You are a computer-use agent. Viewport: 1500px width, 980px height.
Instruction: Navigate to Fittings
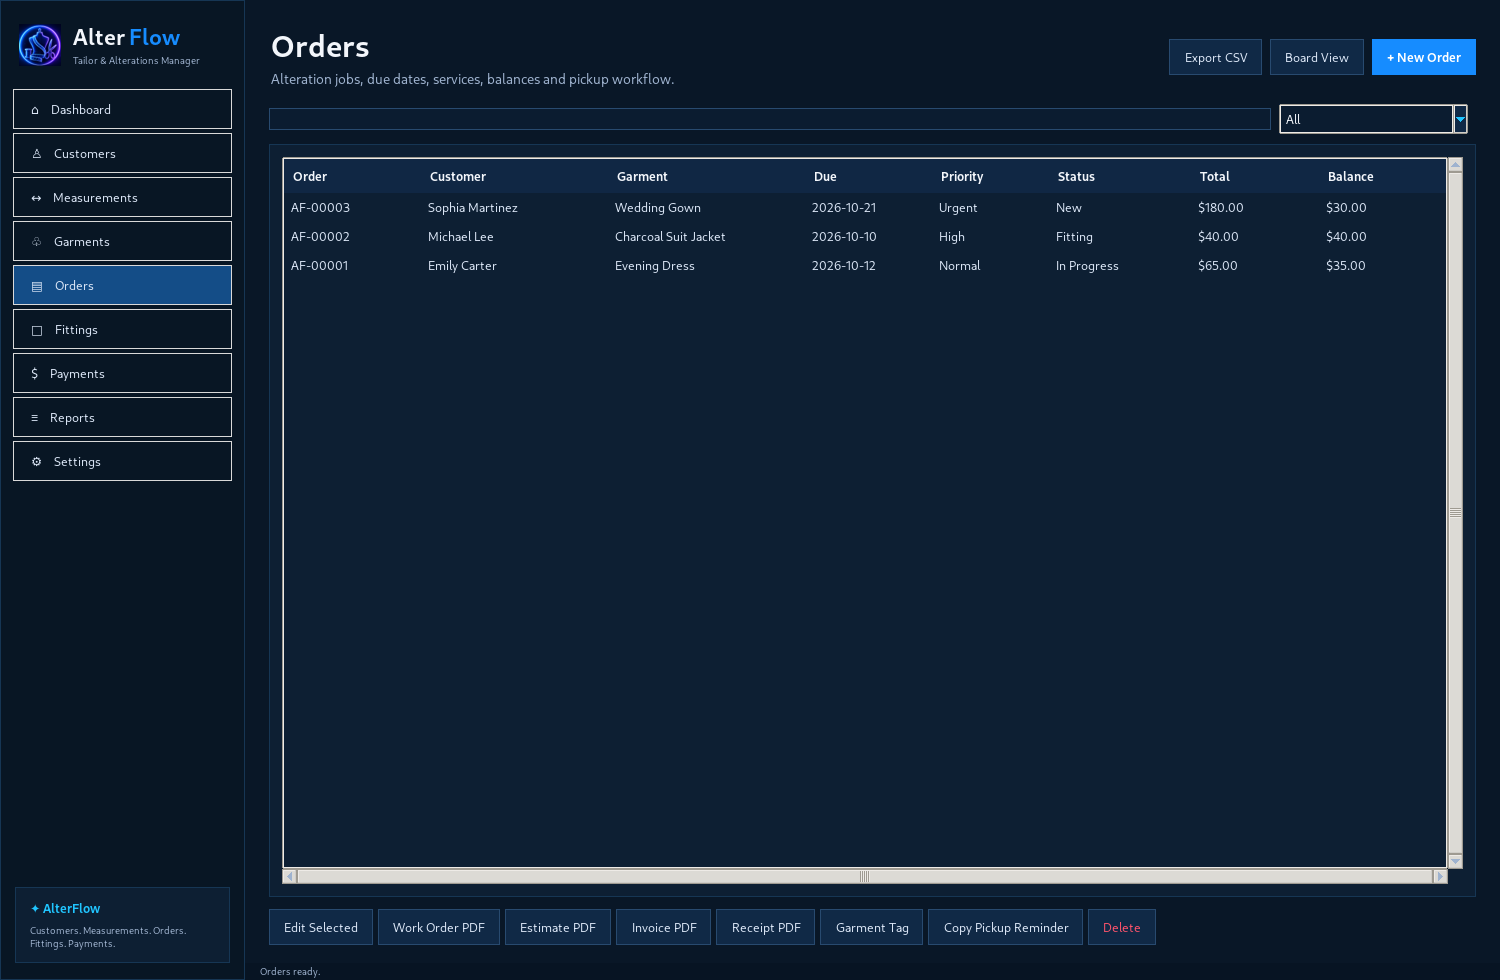[122, 329]
